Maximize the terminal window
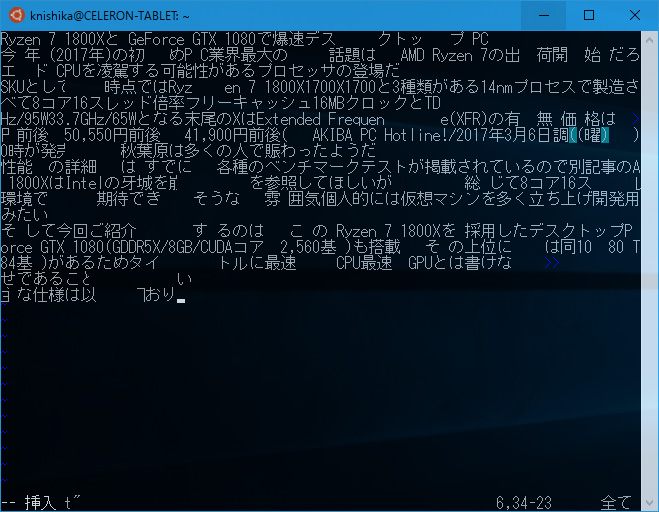Image resolution: width=659 pixels, height=512 pixels. point(589,16)
